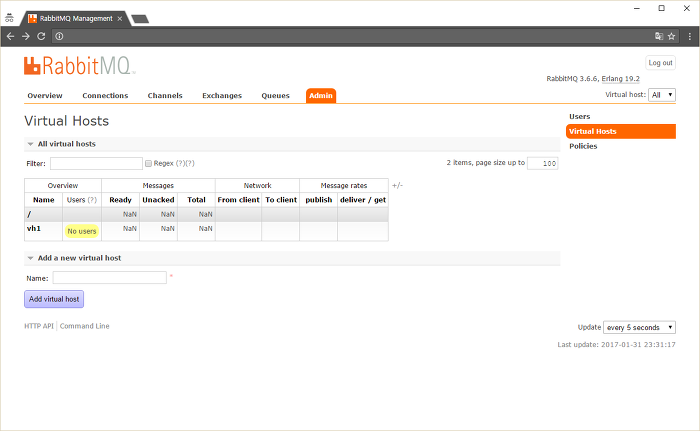Viewport: 700px width, 431px height.
Task: Click the page size field showing 100
Action: 542,163
